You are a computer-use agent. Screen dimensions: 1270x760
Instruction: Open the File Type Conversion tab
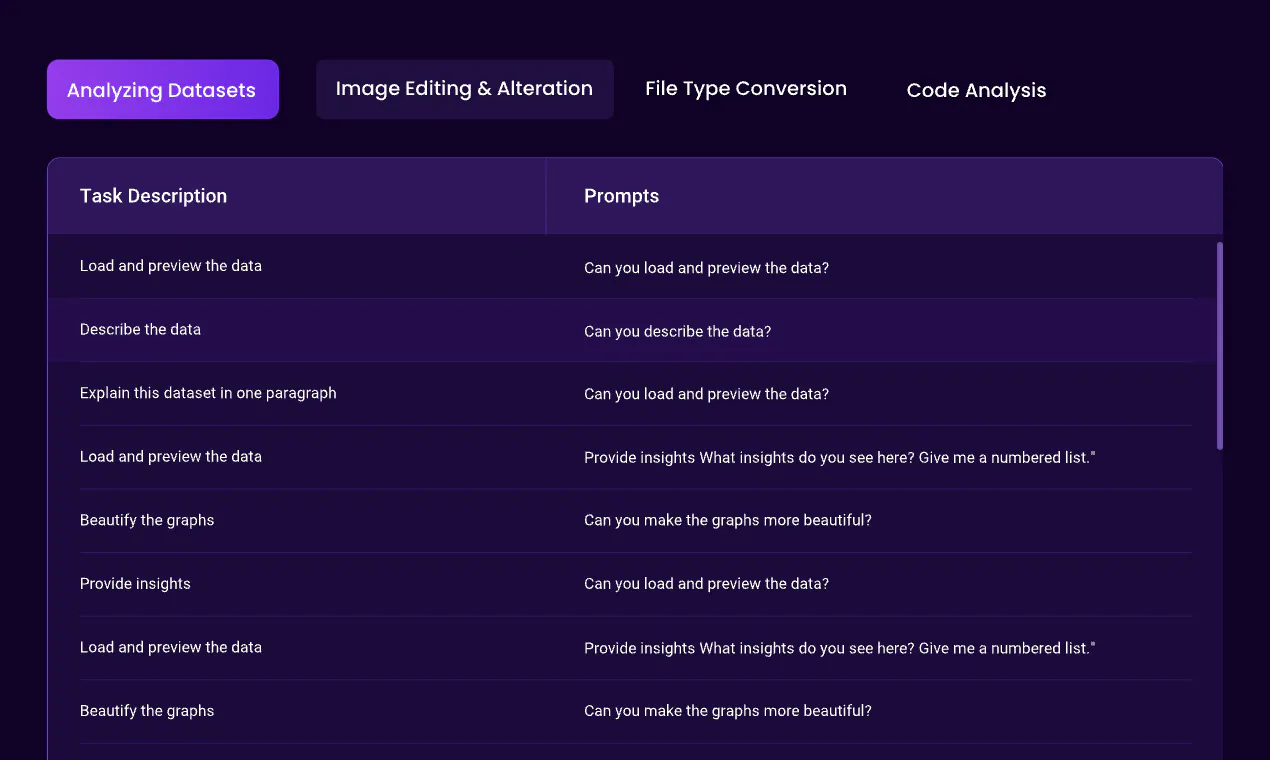coord(746,89)
